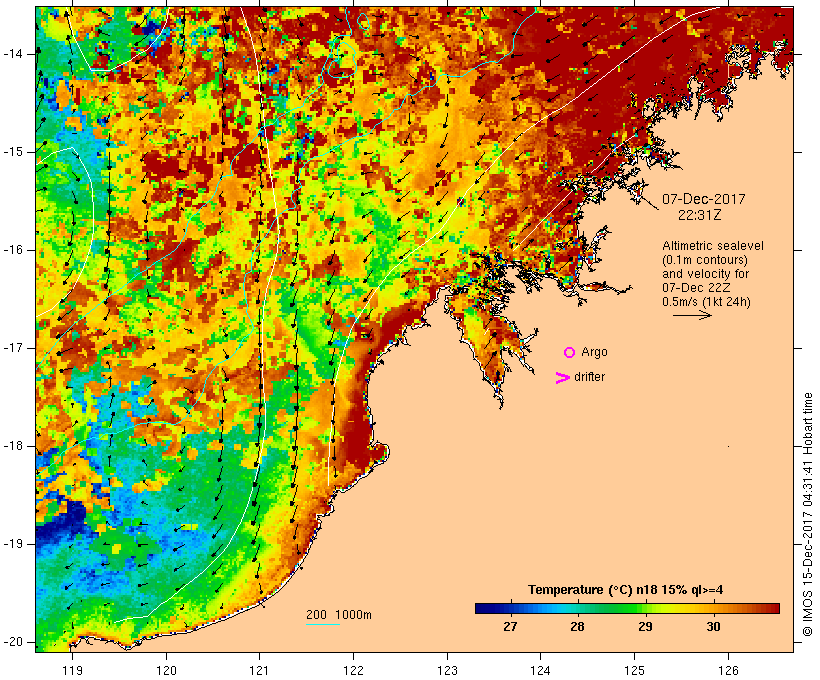
Task: Click the '-19' latitude axis label
Action: tap(14, 544)
